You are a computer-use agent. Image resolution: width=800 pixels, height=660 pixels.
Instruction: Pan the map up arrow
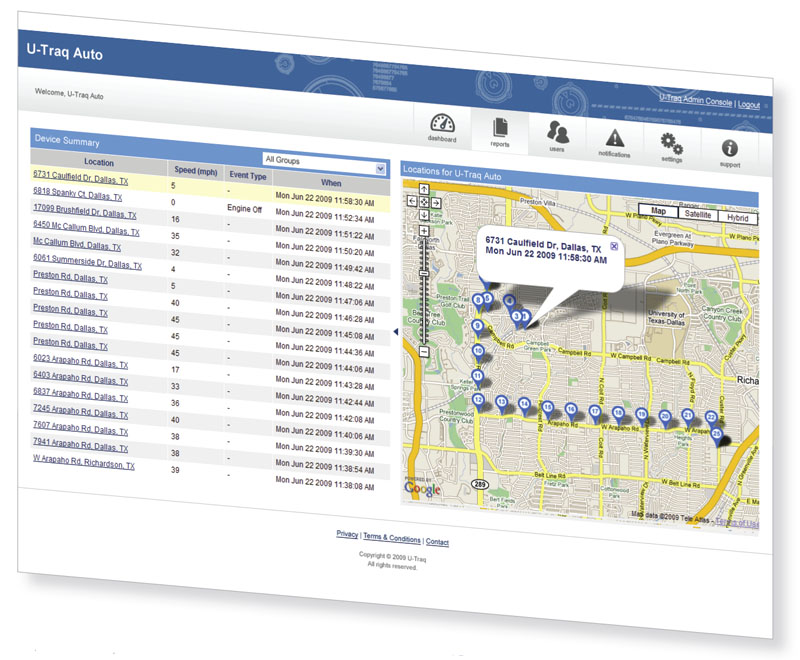coord(424,189)
